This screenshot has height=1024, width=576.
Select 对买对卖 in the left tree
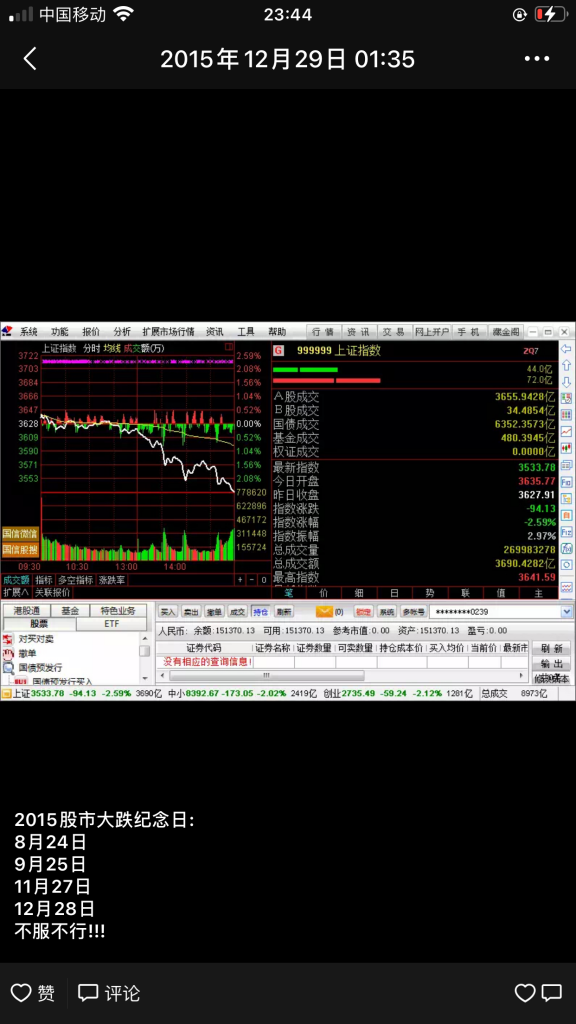click(x=36, y=639)
